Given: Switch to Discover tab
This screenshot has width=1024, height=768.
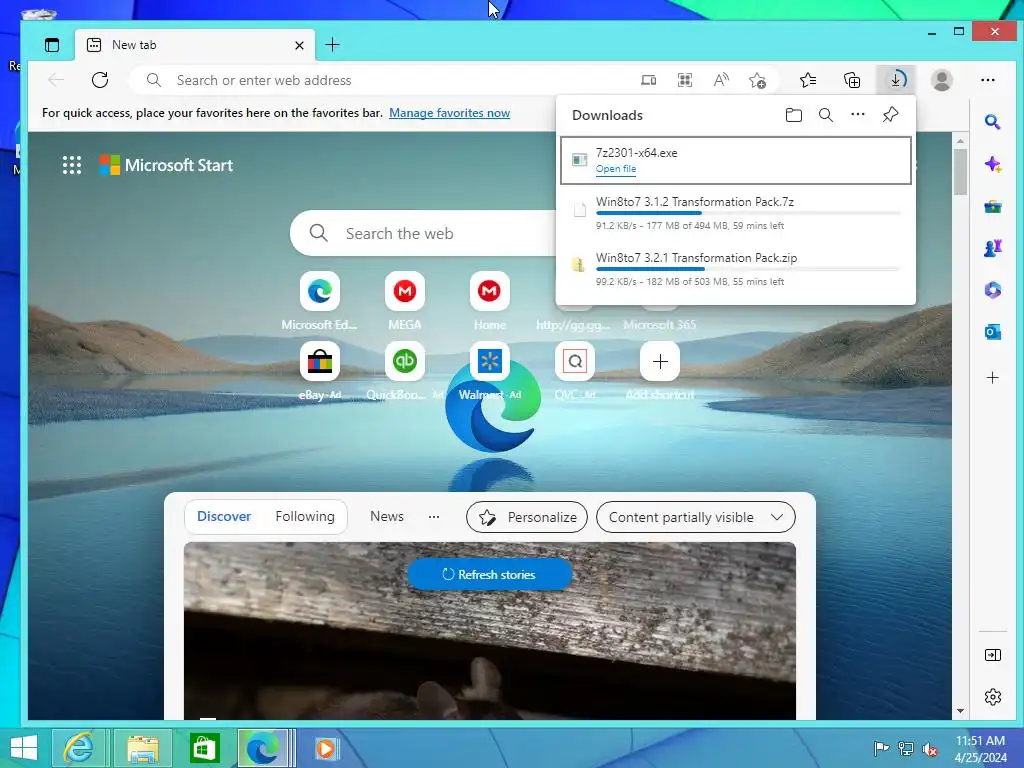Looking at the screenshot, I should pos(224,517).
